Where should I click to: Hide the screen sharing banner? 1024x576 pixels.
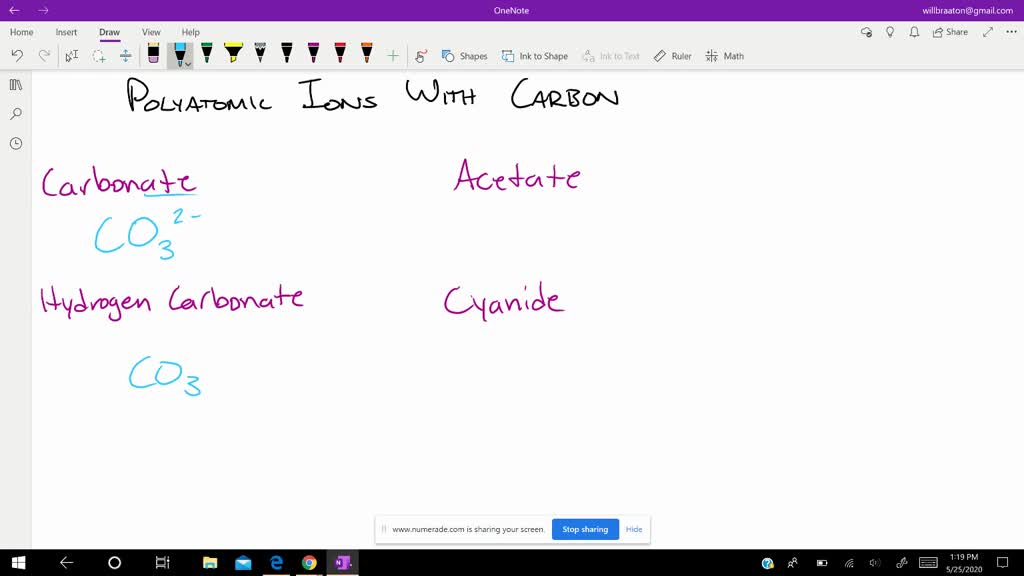[634, 529]
